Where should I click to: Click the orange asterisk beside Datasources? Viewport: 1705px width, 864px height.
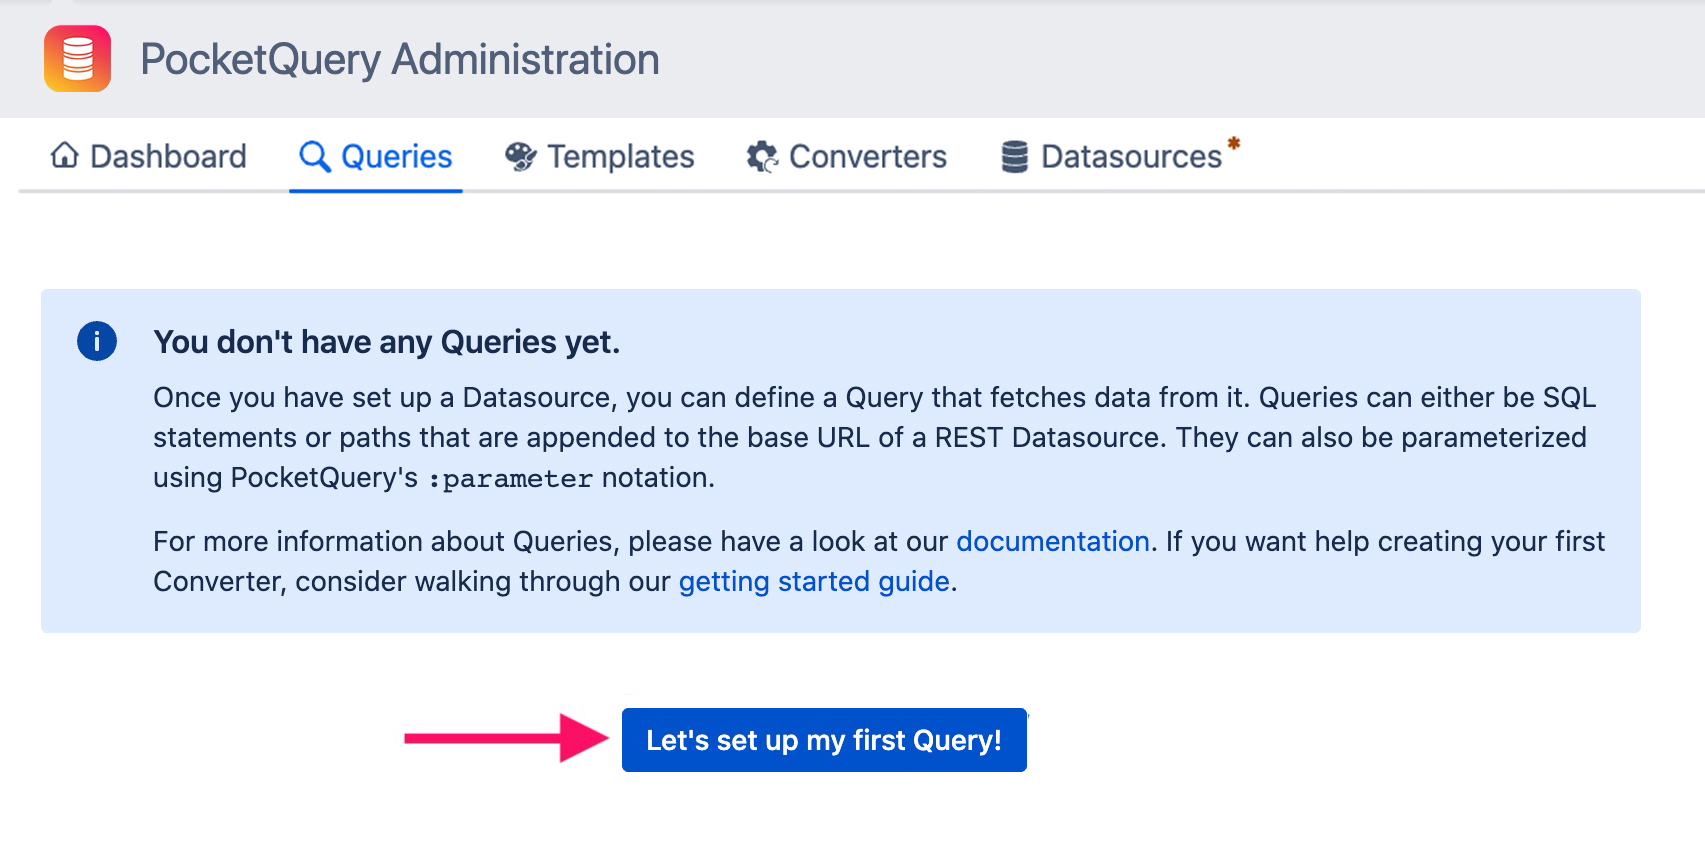pyautogui.click(x=1234, y=143)
